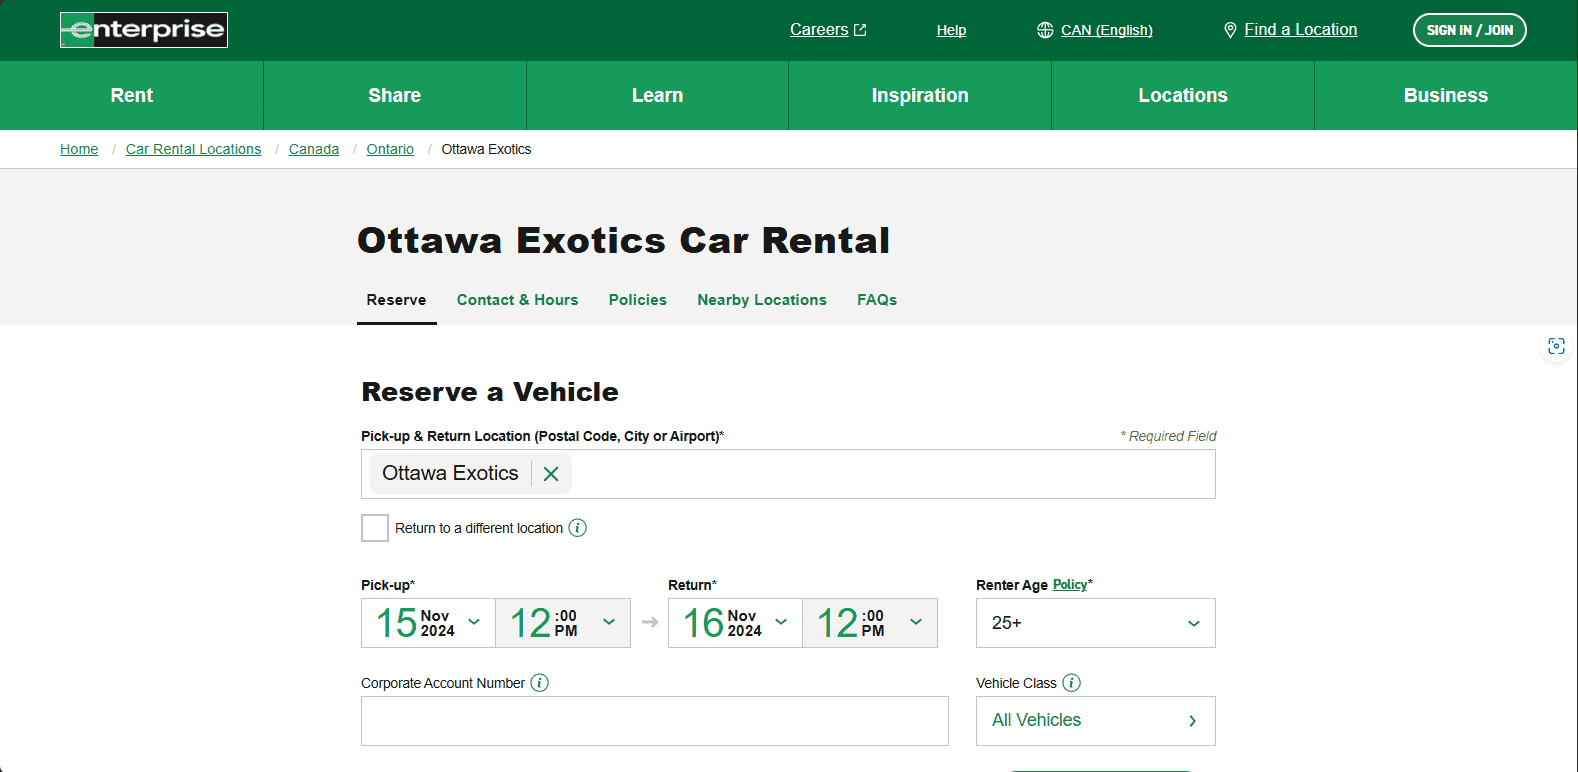This screenshot has width=1578, height=772.
Task: Go to Ontario breadcrumb
Action: click(390, 149)
